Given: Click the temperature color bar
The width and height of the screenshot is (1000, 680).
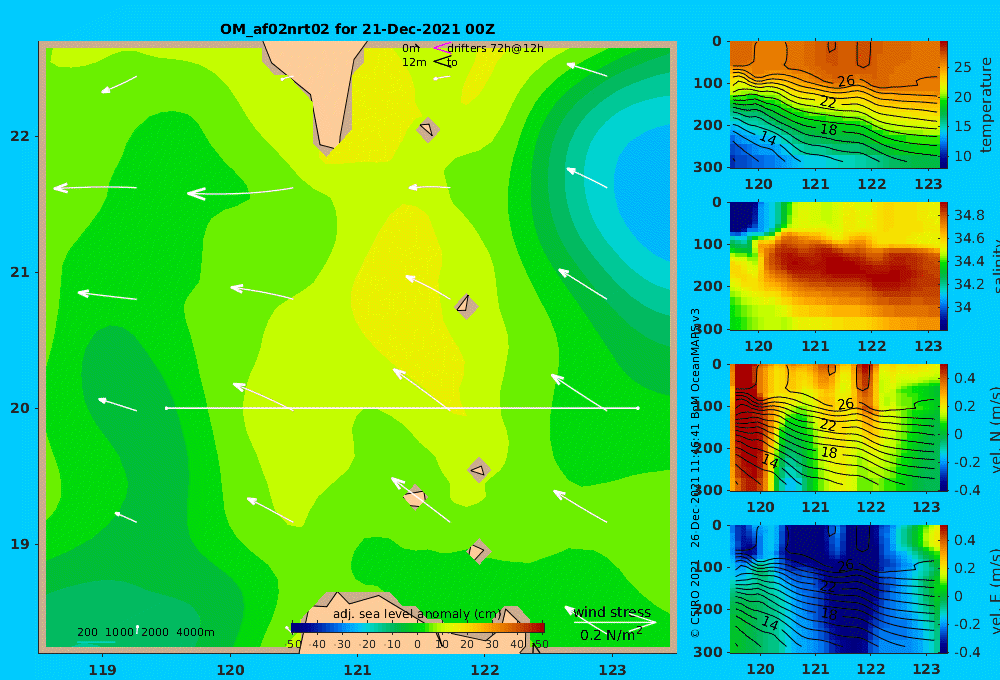Looking at the screenshot, I should click(943, 105).
